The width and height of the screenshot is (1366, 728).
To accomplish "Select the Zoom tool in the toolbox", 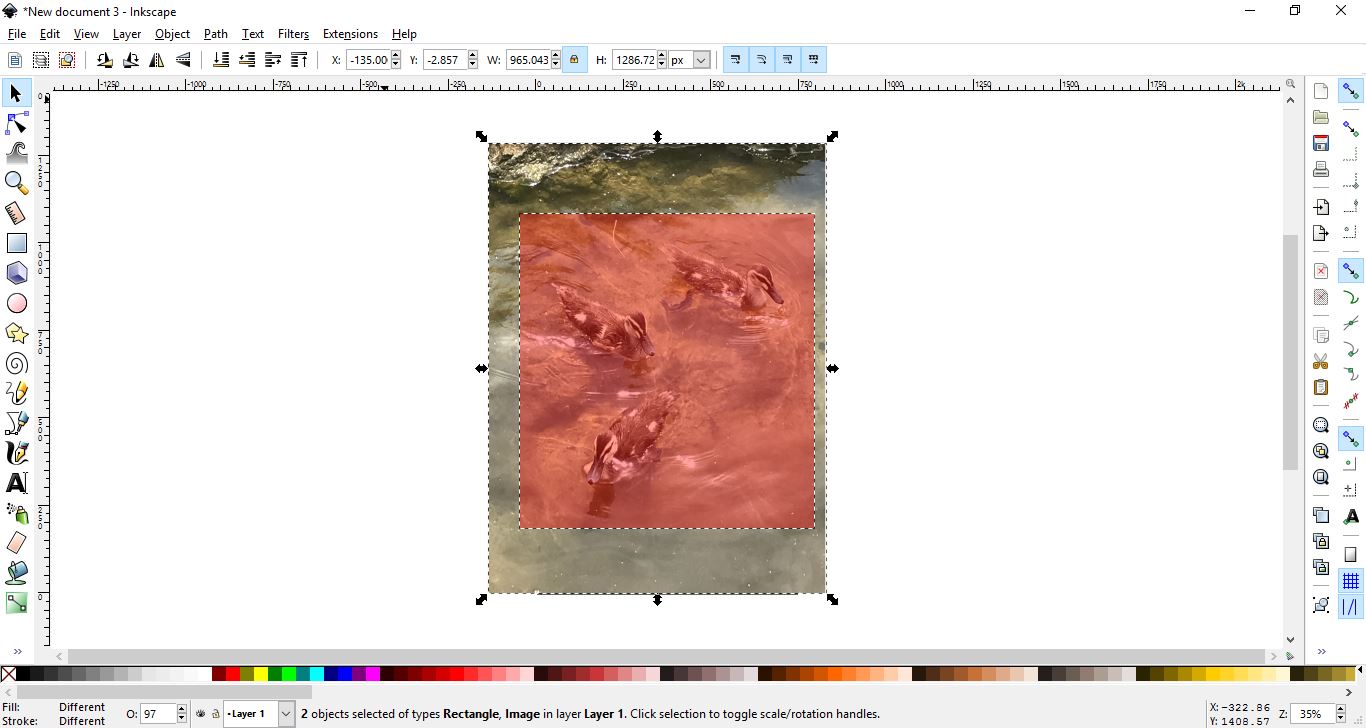I will (x=16, y=183).
